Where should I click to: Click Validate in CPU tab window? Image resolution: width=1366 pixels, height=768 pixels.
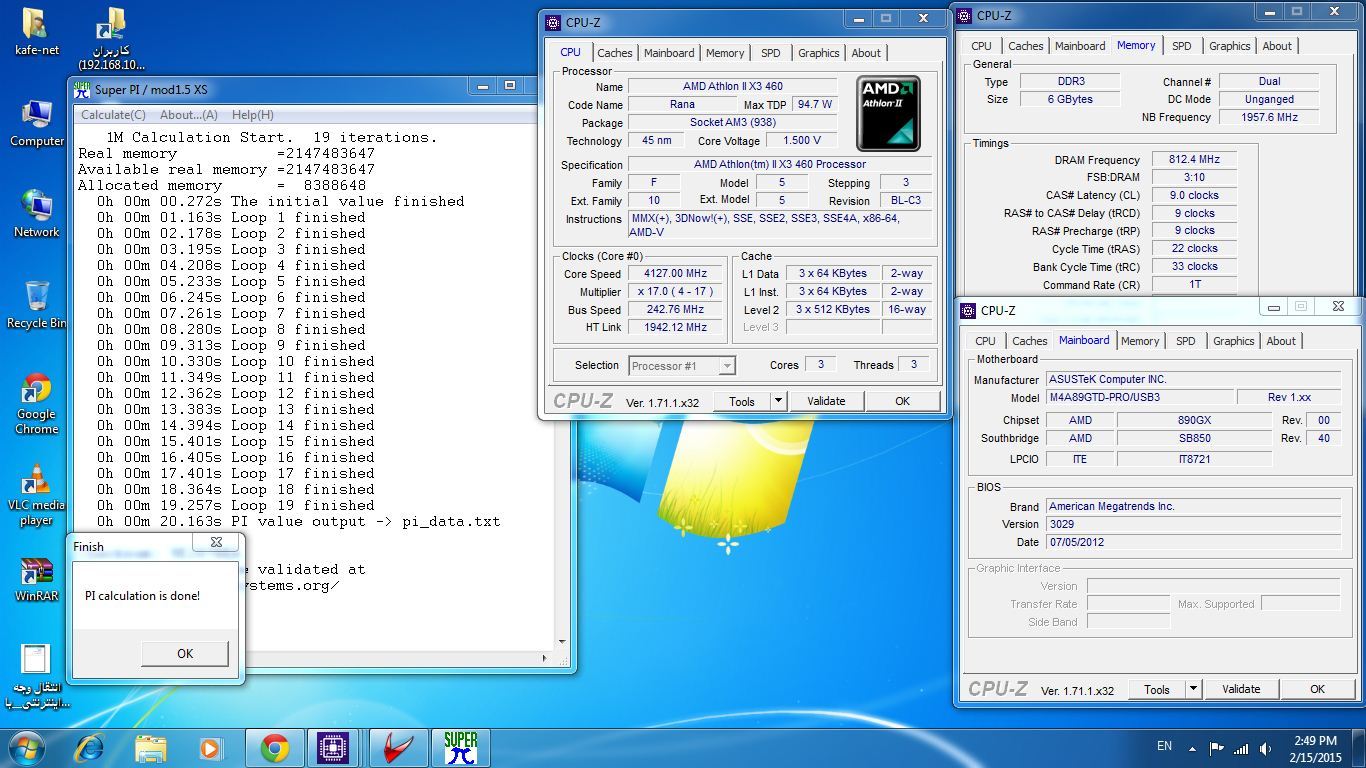[826, 401]
